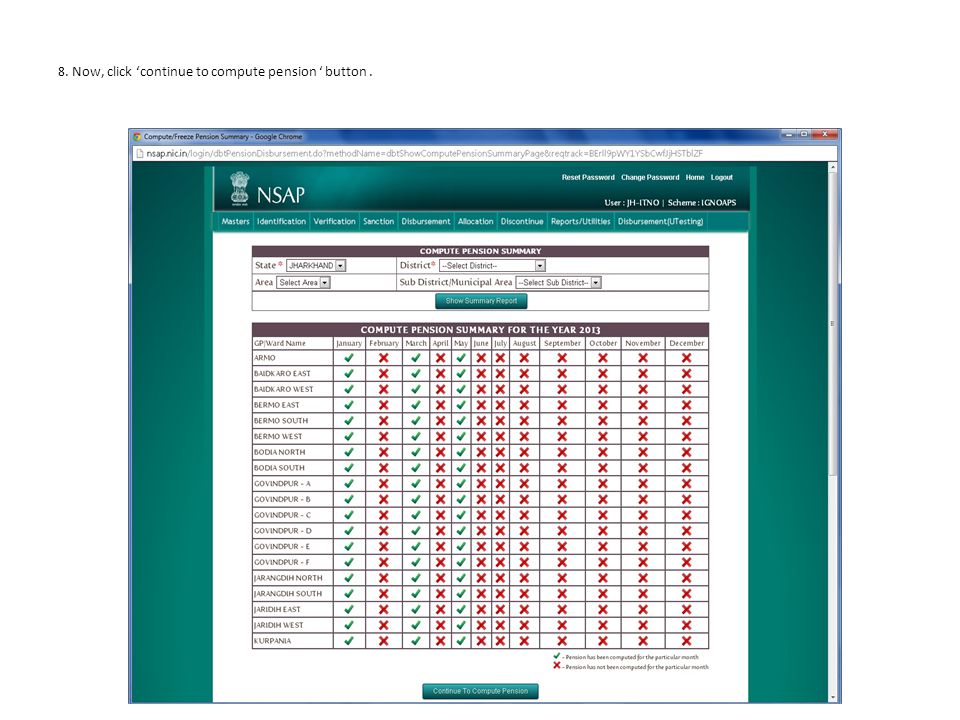Click the GP/Ward Name column header

[293, 343]
